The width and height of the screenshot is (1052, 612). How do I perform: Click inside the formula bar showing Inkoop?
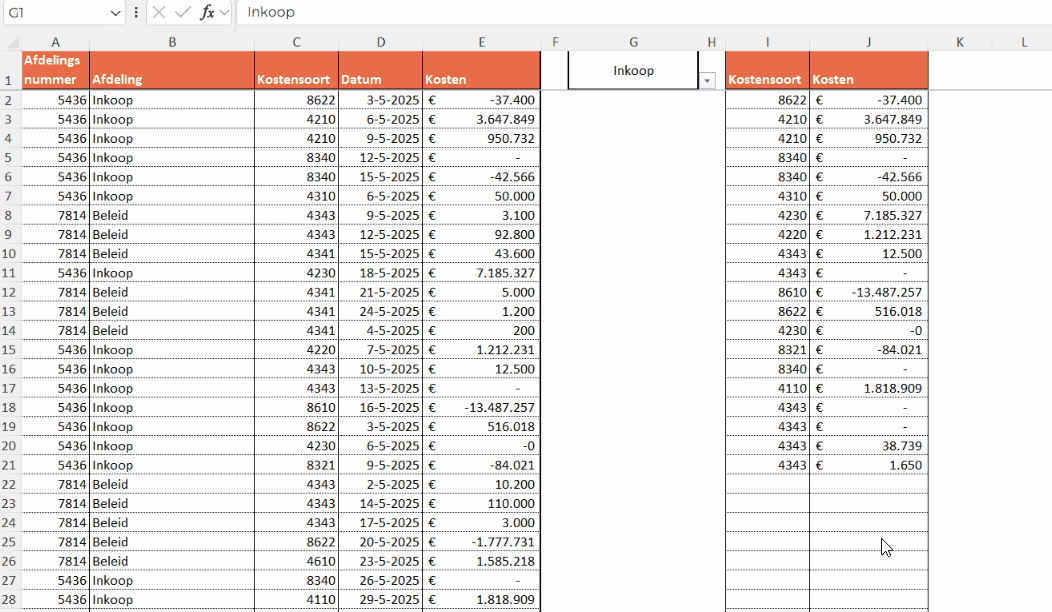click(400, 12)
